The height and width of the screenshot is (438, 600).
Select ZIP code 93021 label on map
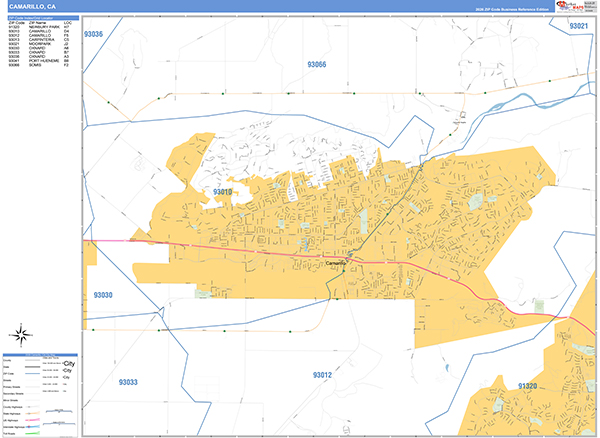click(578, 26)
